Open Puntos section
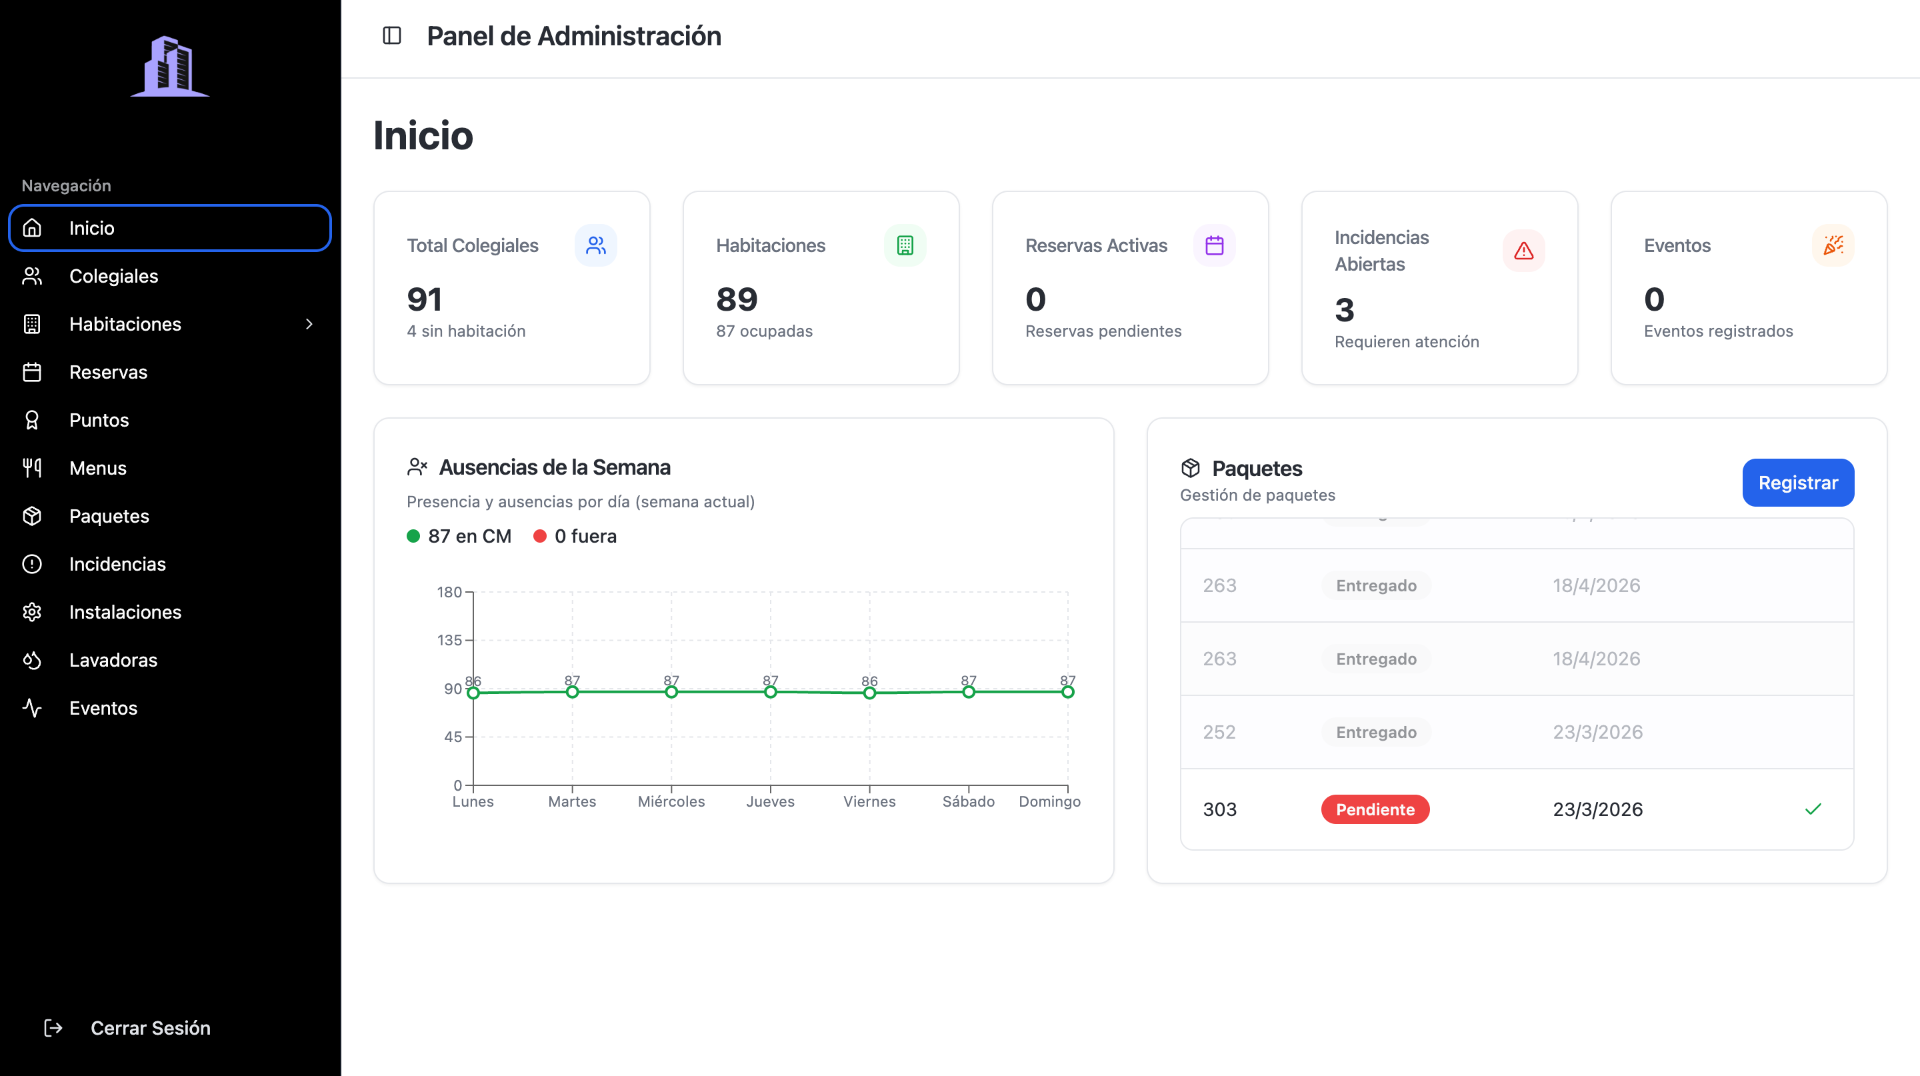Viewport: 1920px width, 1076px height. click(x=170, y=420)
